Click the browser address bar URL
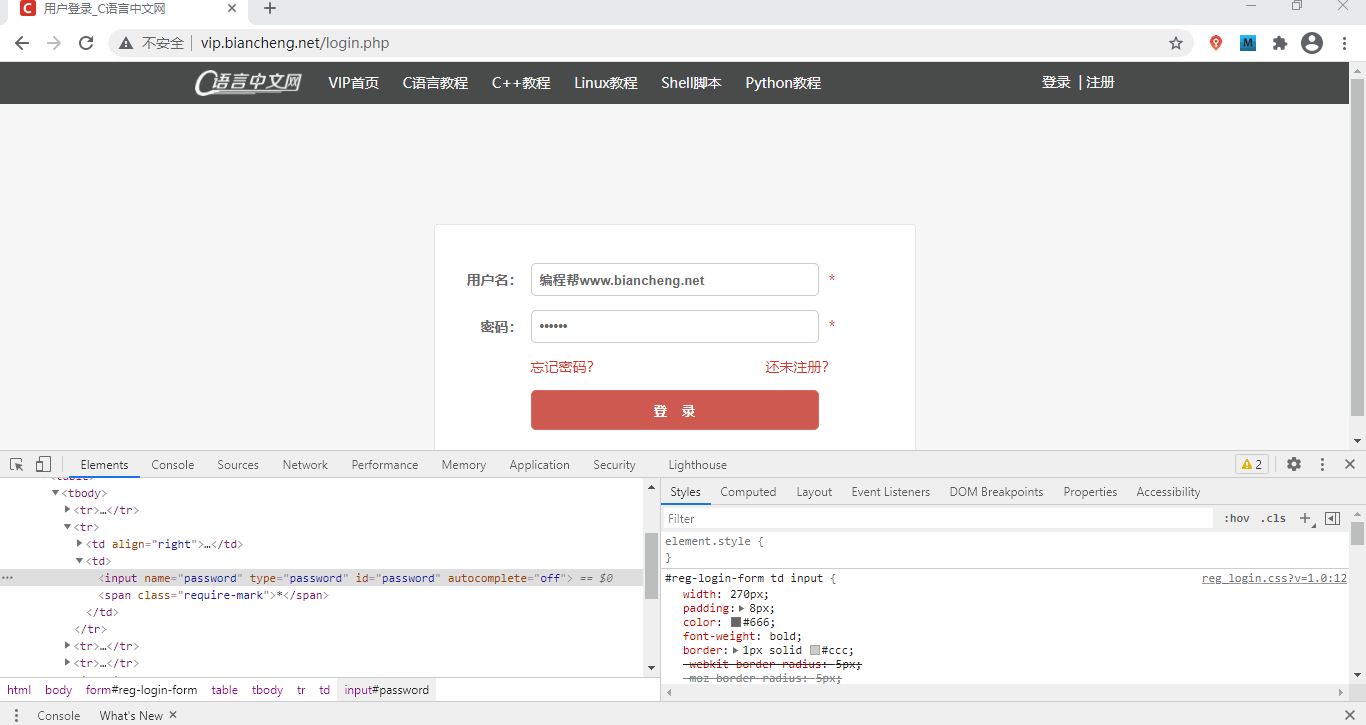Screen dimensions: 1366x725 tap(295, 43)
